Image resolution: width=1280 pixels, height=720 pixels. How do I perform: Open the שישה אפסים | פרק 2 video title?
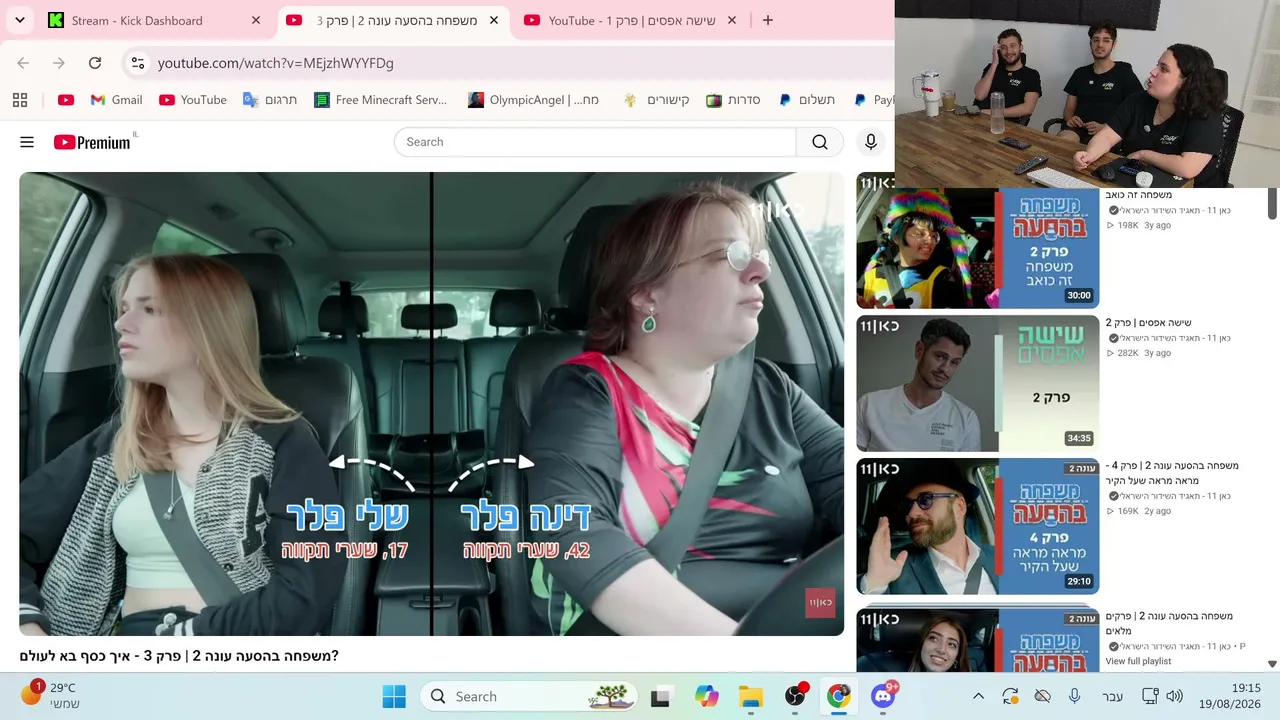click(x=1148, y=323)
